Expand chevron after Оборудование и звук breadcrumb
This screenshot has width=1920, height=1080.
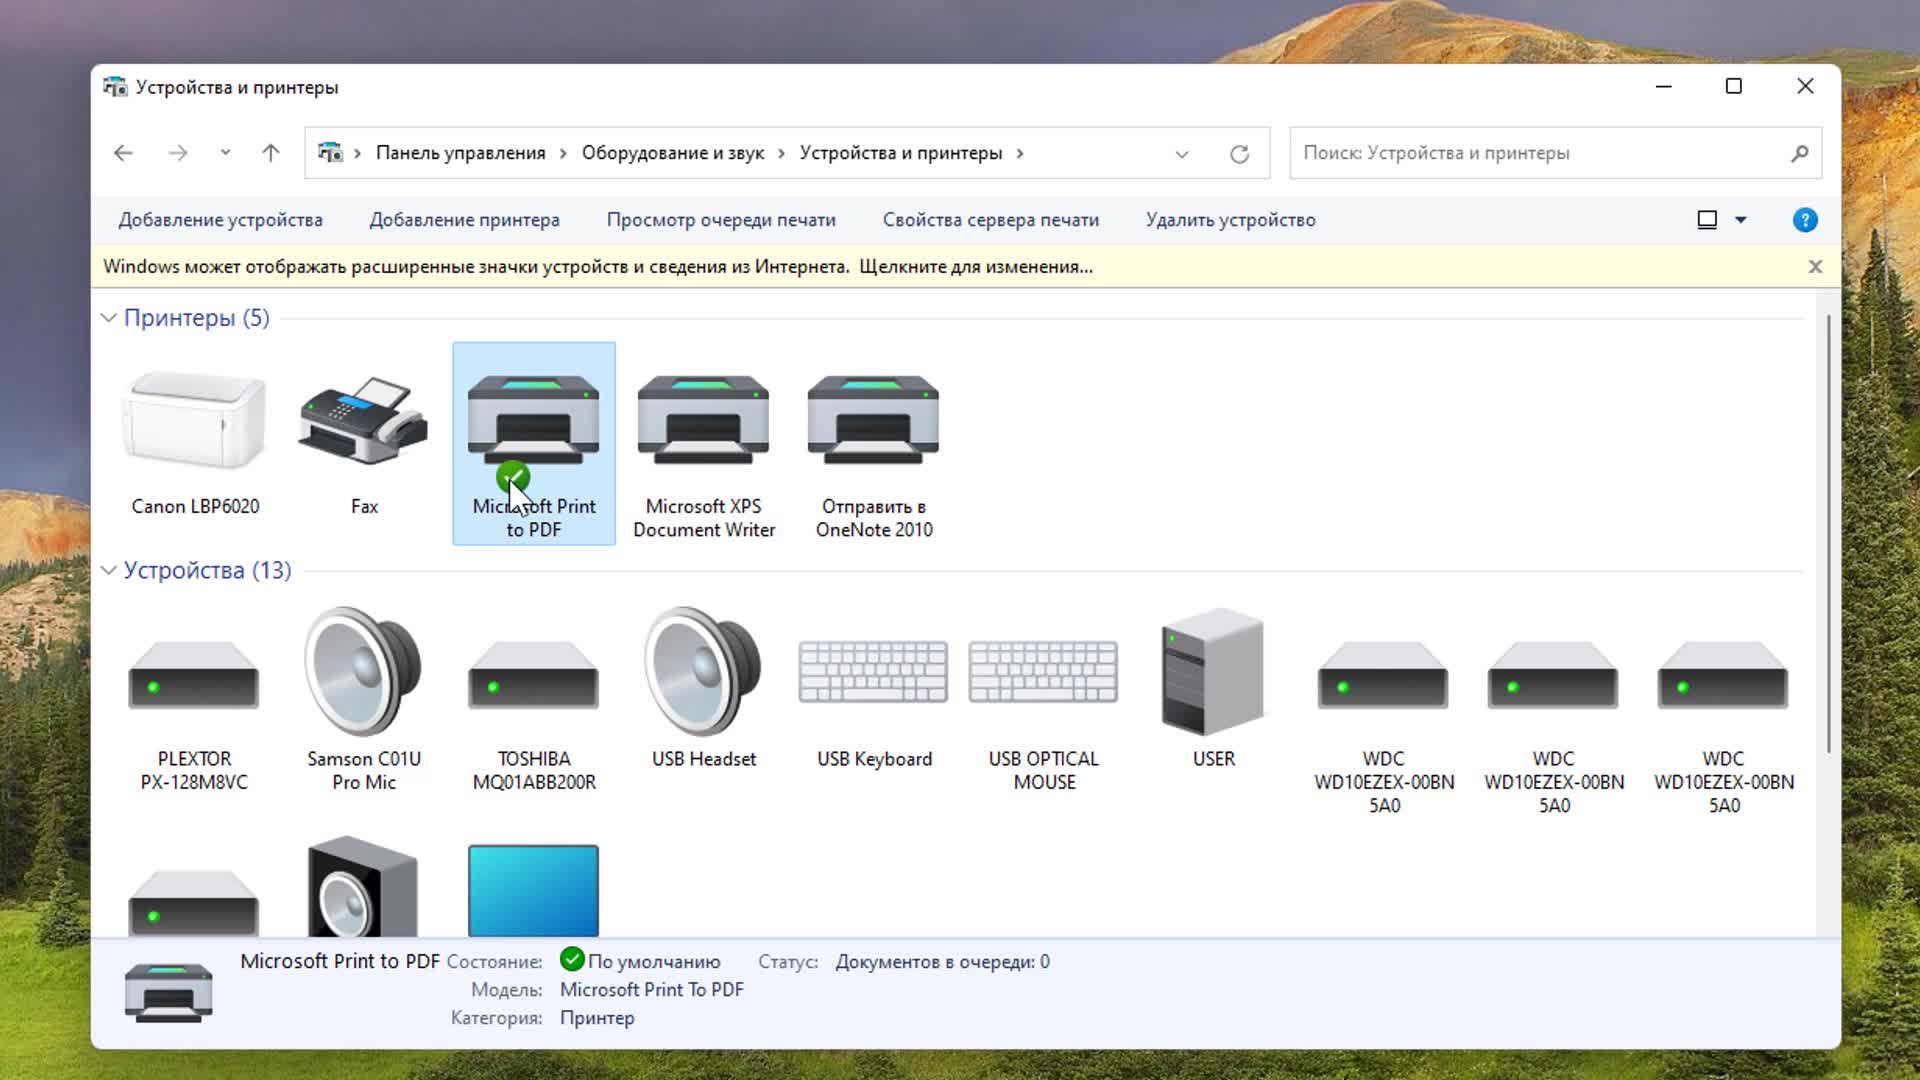pyautogui.click(x=781, y=153)
